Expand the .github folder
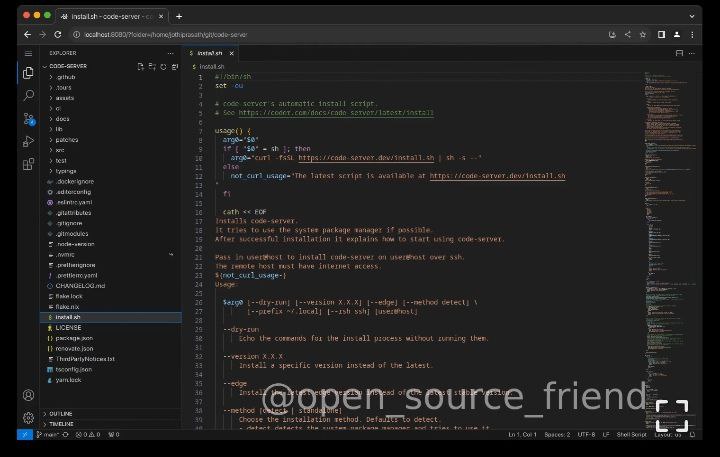Image resolution: width=720 pixels, height=457 pixels. click(x=111, y=77)
